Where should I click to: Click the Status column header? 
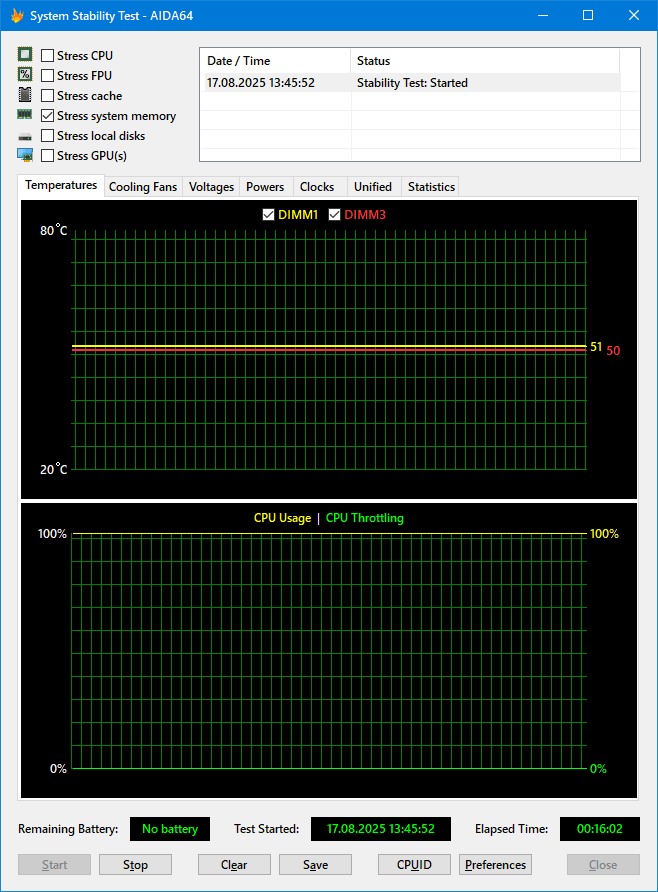485,61
